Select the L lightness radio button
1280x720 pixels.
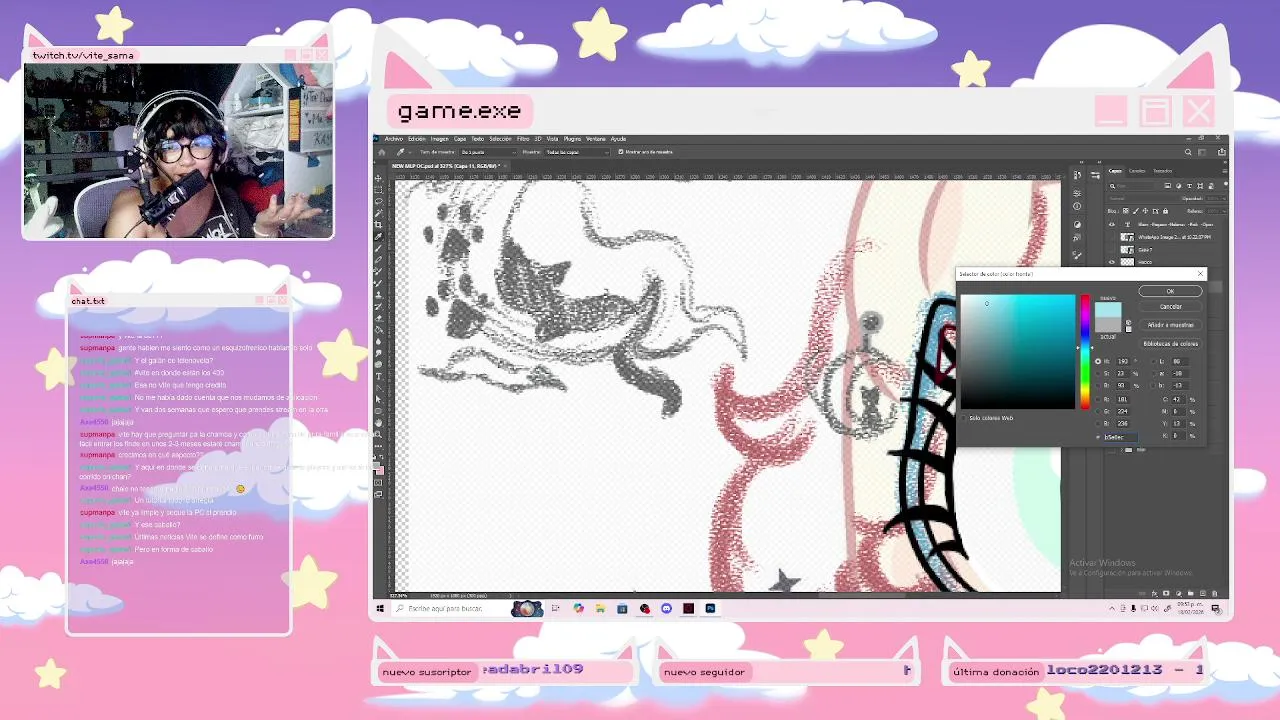tap(1154, 361)
